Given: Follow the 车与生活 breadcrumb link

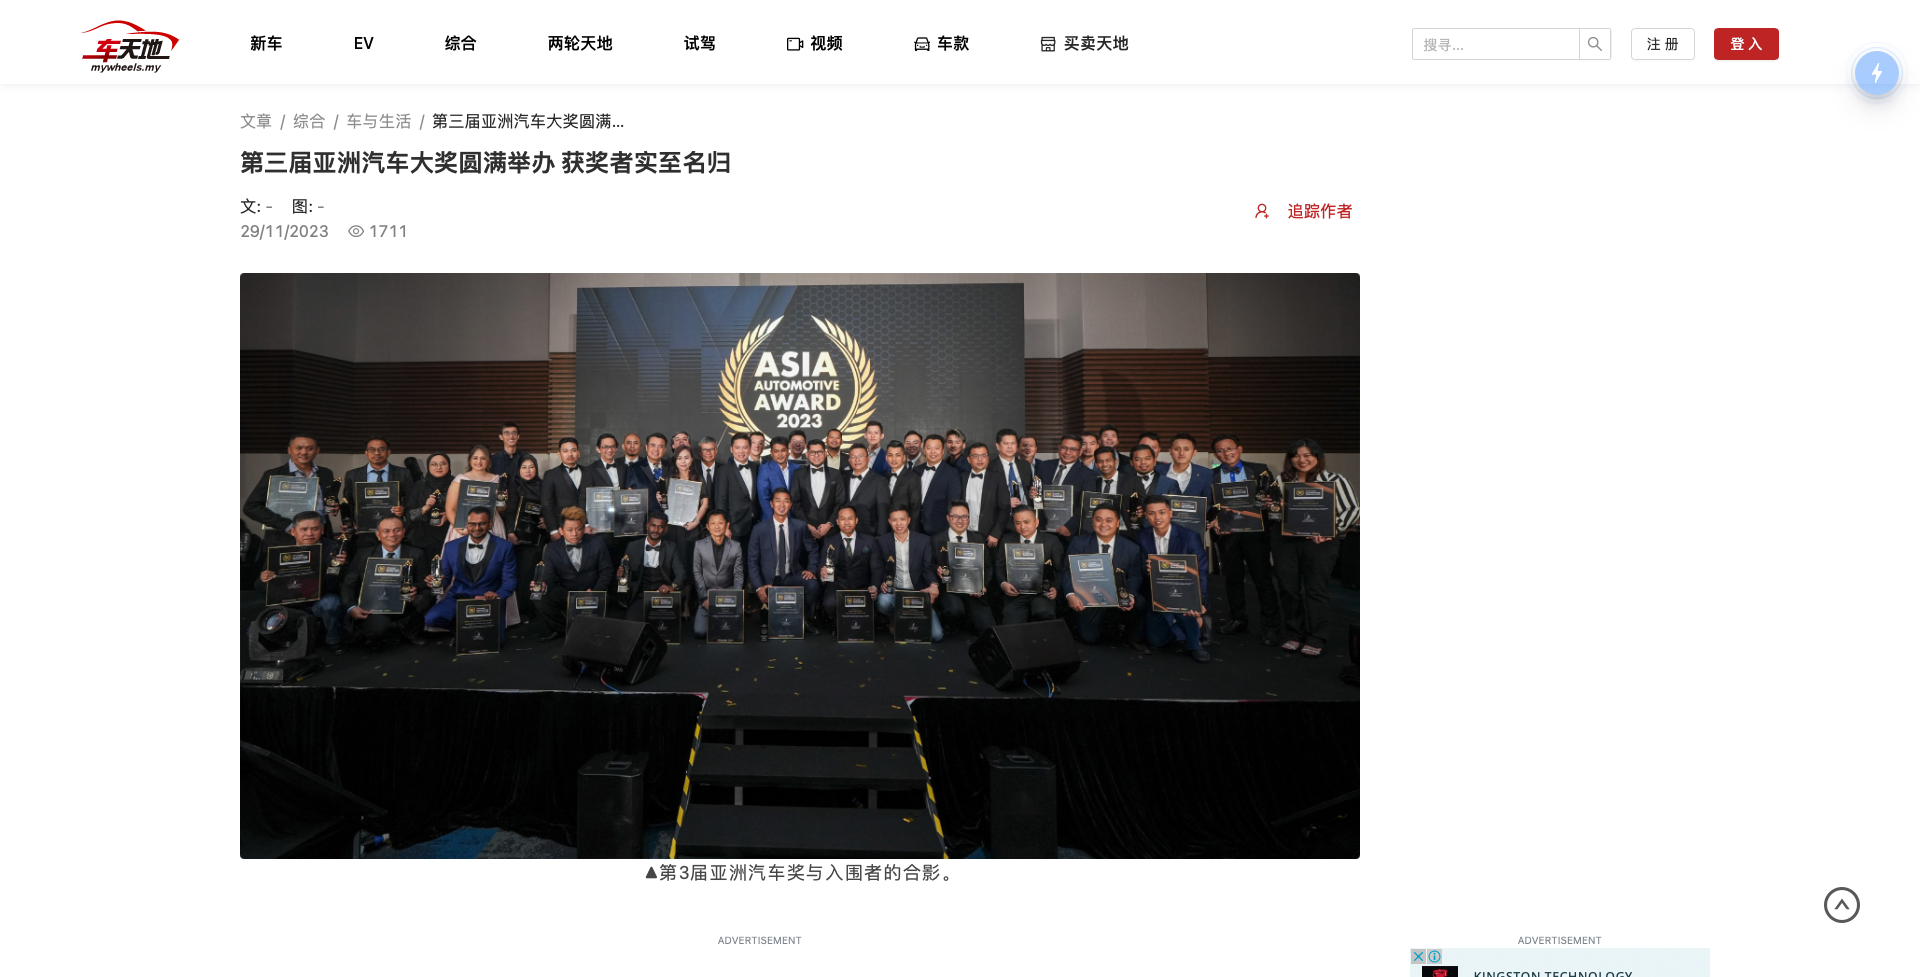Looking at the screenshot, I should pyautogui.click(x=379, y=121).
